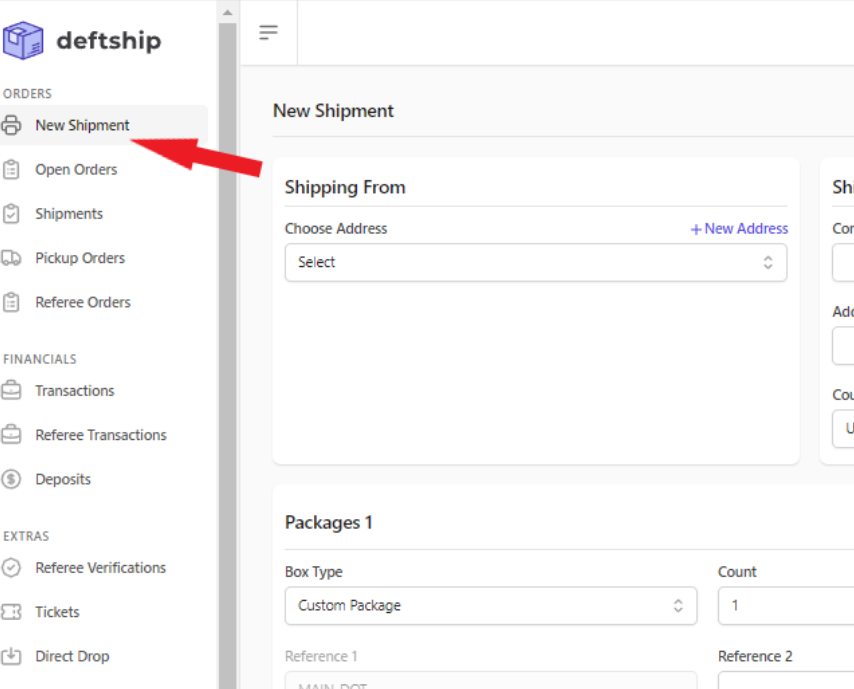
Task: Click the printer icon beside New Shipment
Action: (x=11, y=125)
